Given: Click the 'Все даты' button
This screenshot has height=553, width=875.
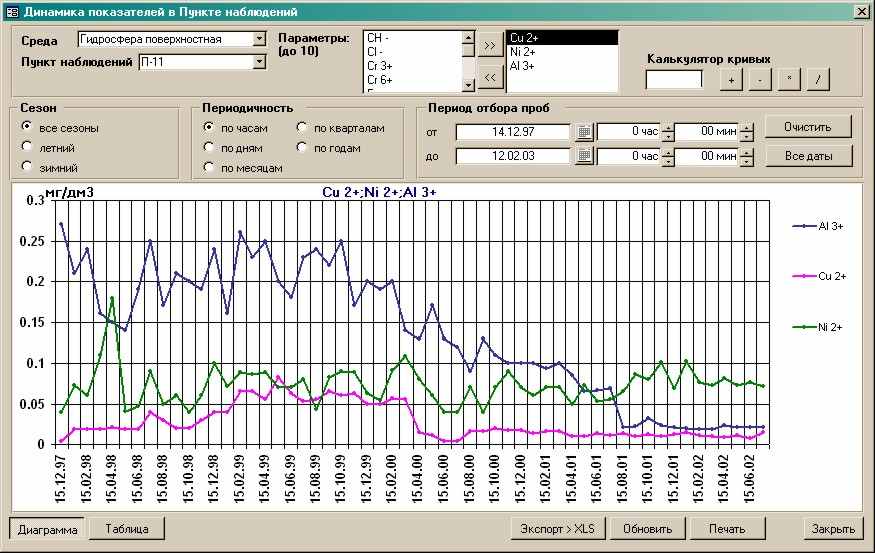Looking at the screenshot, I should pyautogui.click(x=808, y=156).
